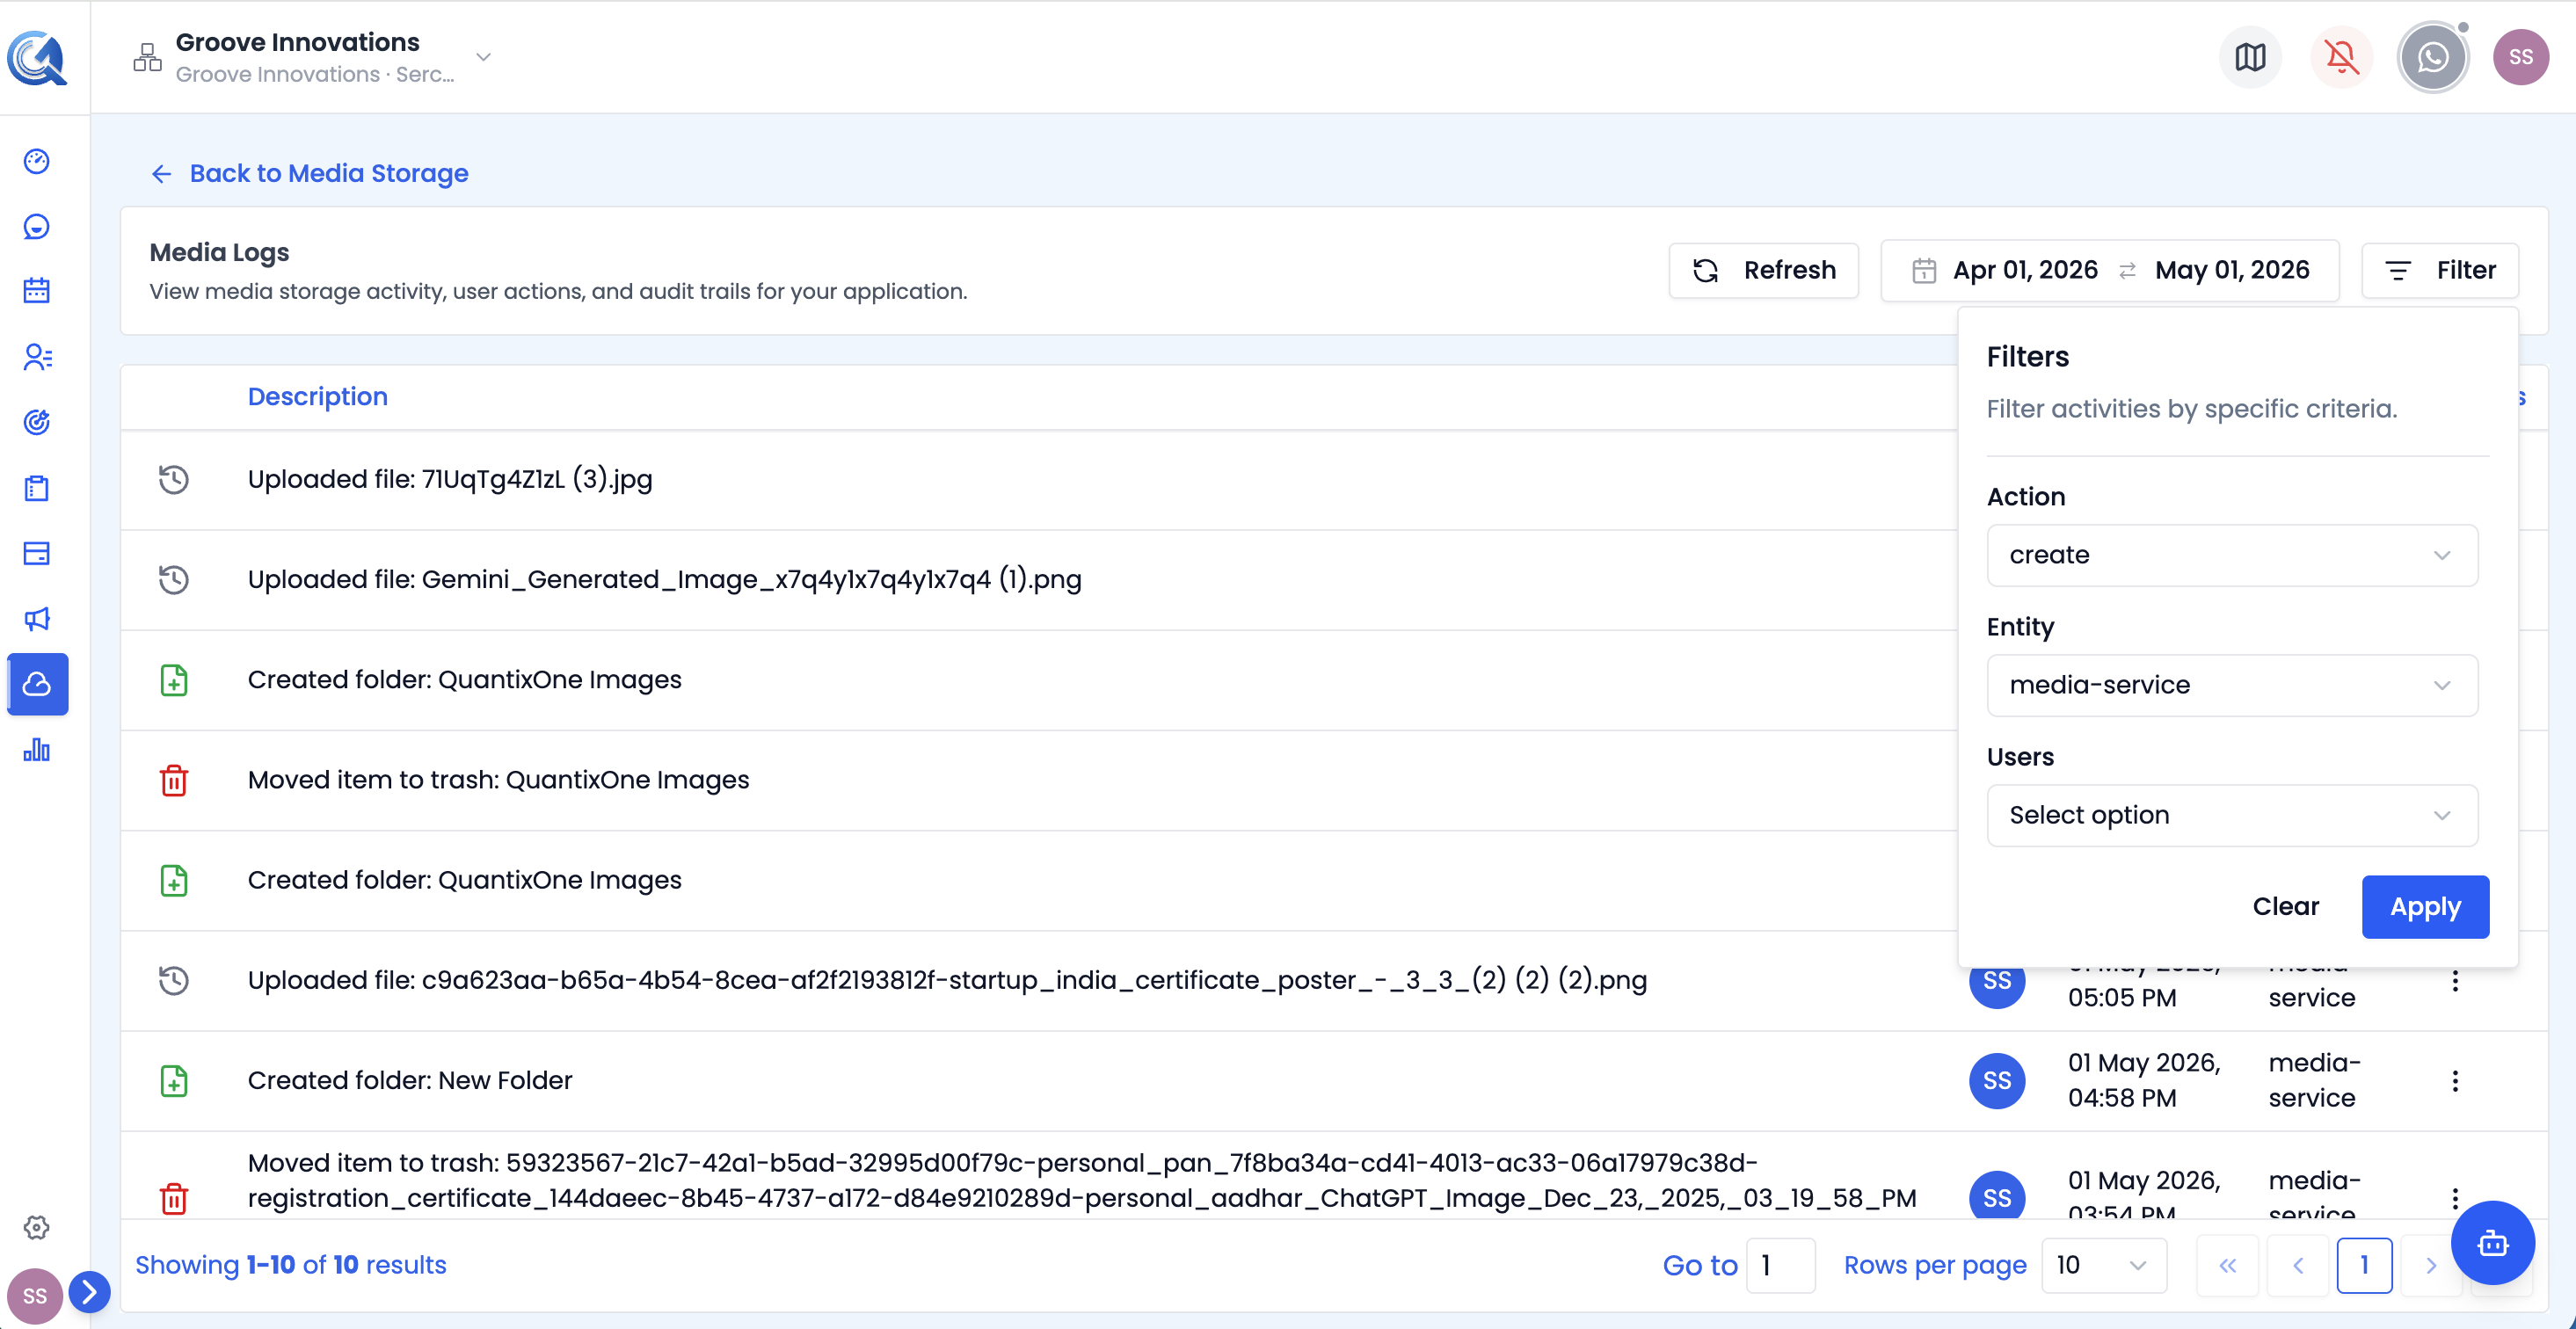Click Uploaded file: Gemini_Generated_Image row text
The height and width of the screenshot is (1329, 2576).
[664, 580]
